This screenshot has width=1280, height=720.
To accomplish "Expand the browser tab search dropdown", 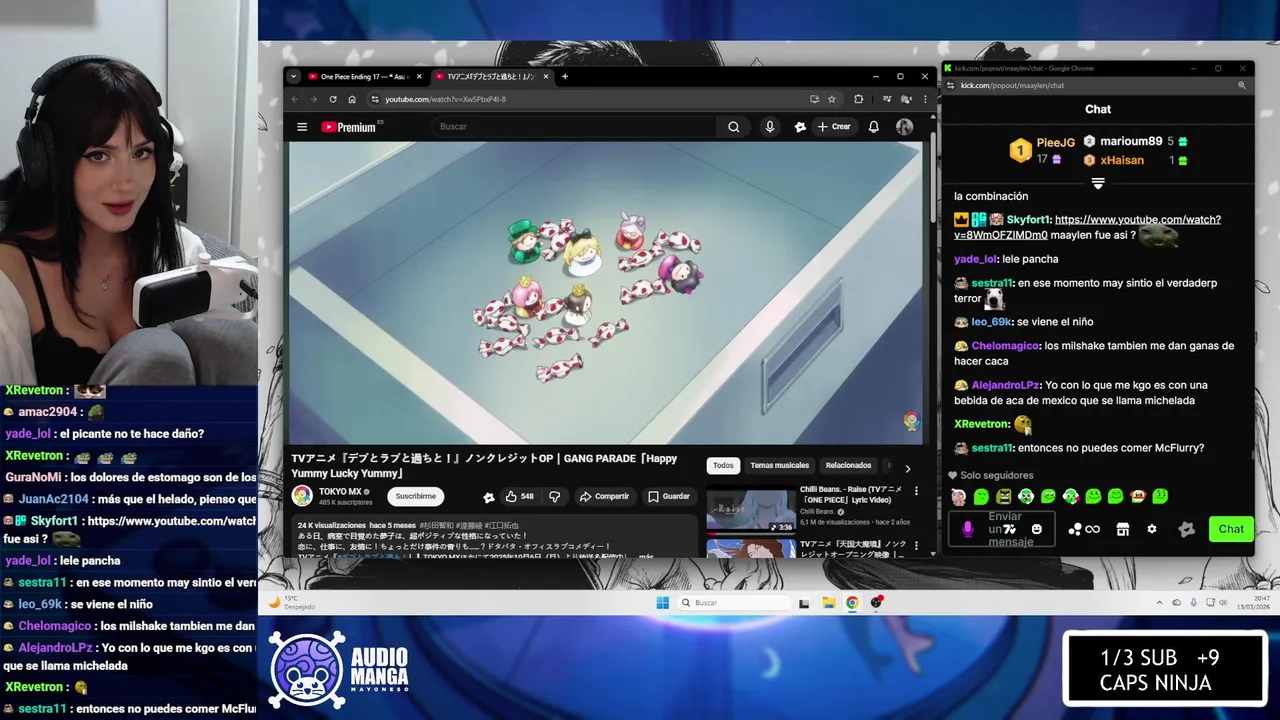I will 293,76.
